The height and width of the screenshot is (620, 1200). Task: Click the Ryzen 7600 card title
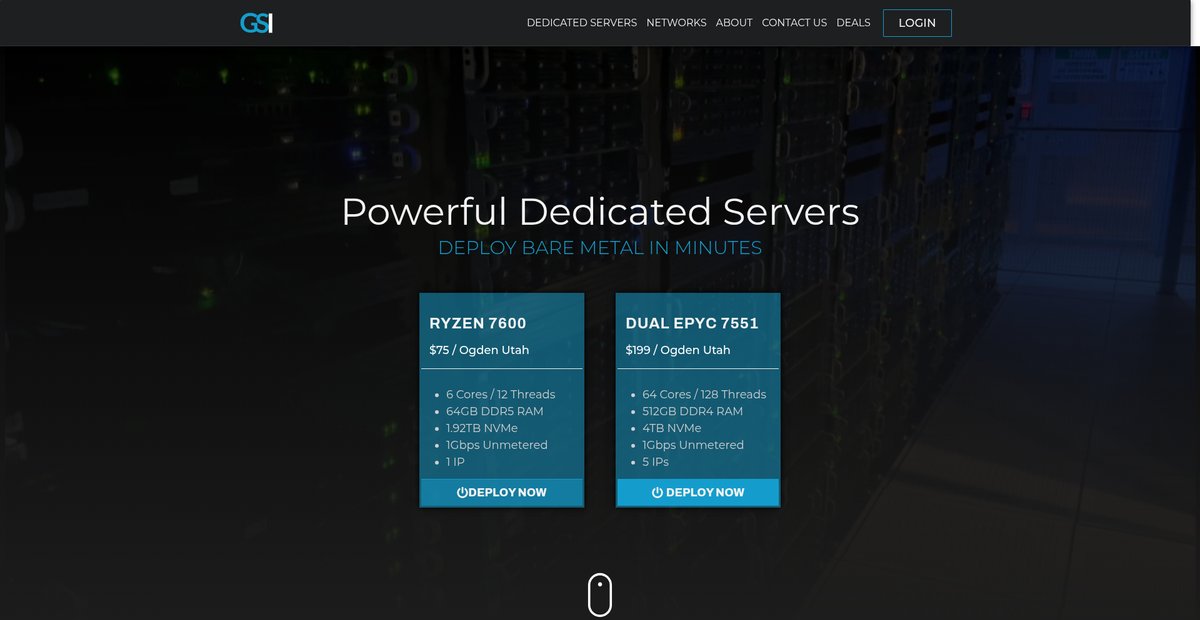[478, 323]
